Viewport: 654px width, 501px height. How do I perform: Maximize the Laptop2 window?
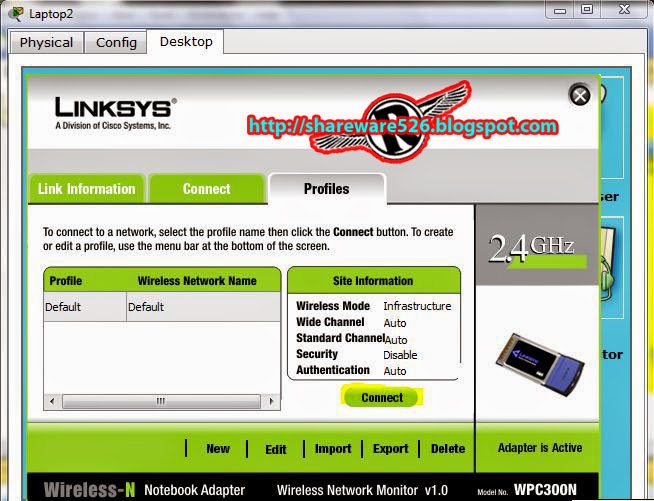(x=587, y=10)
